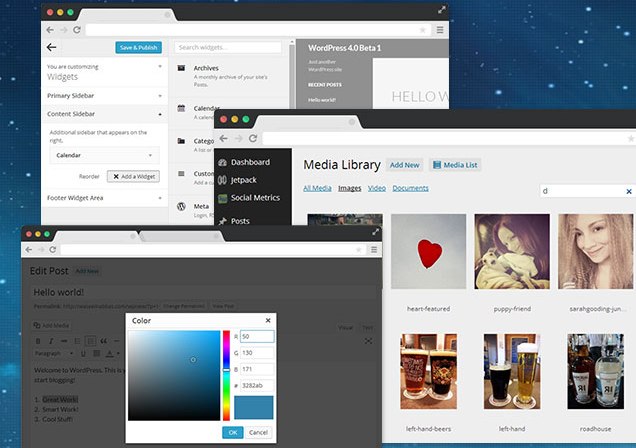Select the Categories folder widget icon

coord(181,141)
